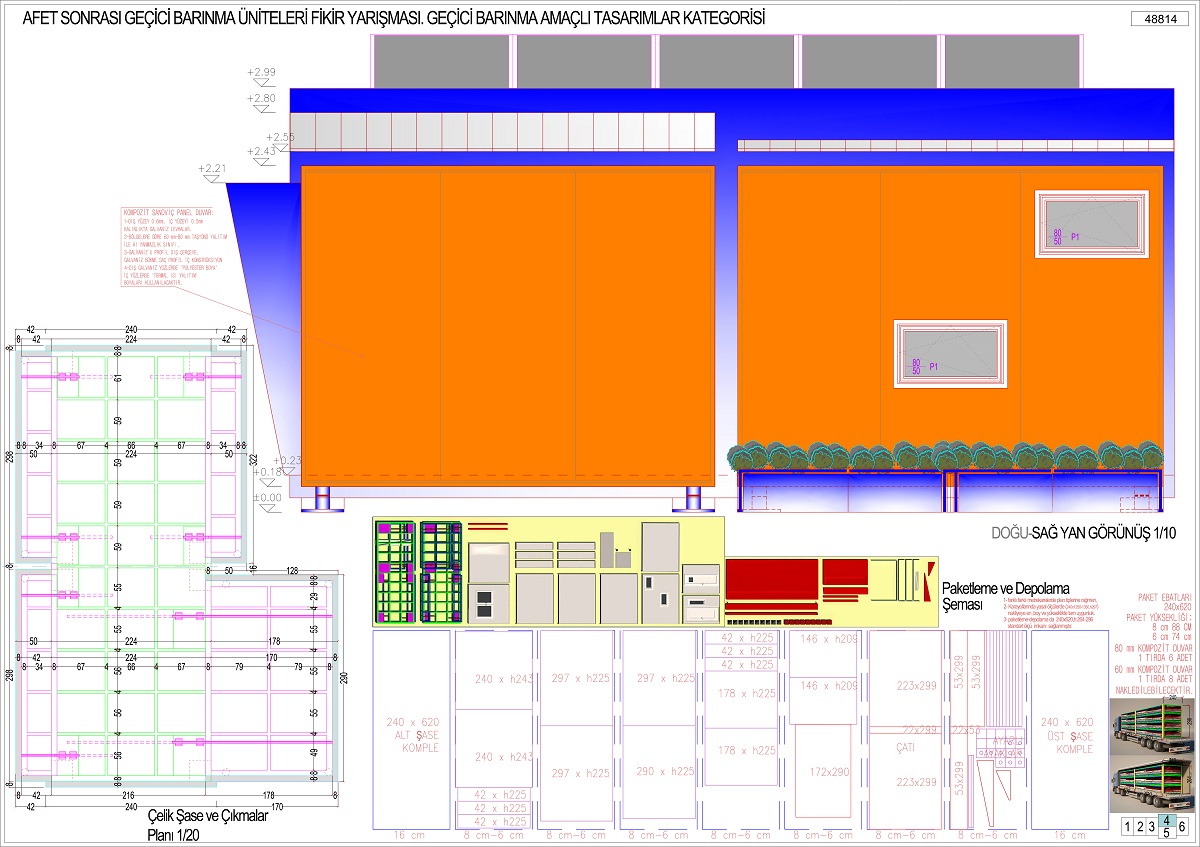Open the lower truck rendering thumbnail
This screenshot has height=847, width=1200.
point(1151,783)
